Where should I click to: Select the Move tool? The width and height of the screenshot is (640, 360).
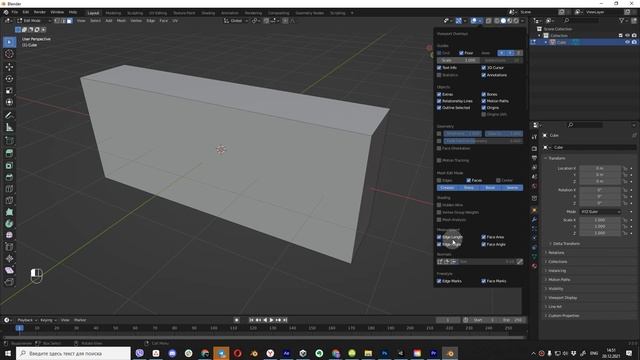(9, 67)
